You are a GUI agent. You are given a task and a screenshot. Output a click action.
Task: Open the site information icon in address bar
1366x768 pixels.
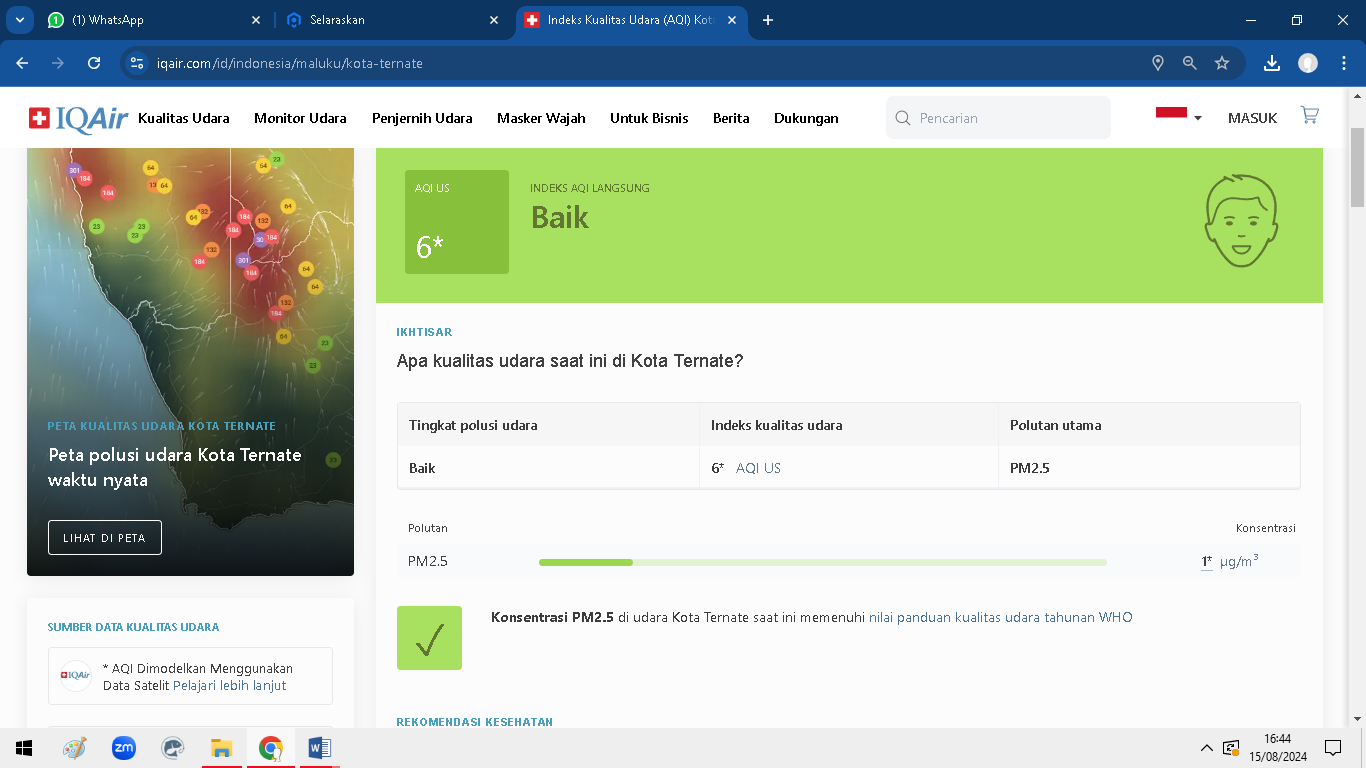pyautogui.click(x=138, y=63)
